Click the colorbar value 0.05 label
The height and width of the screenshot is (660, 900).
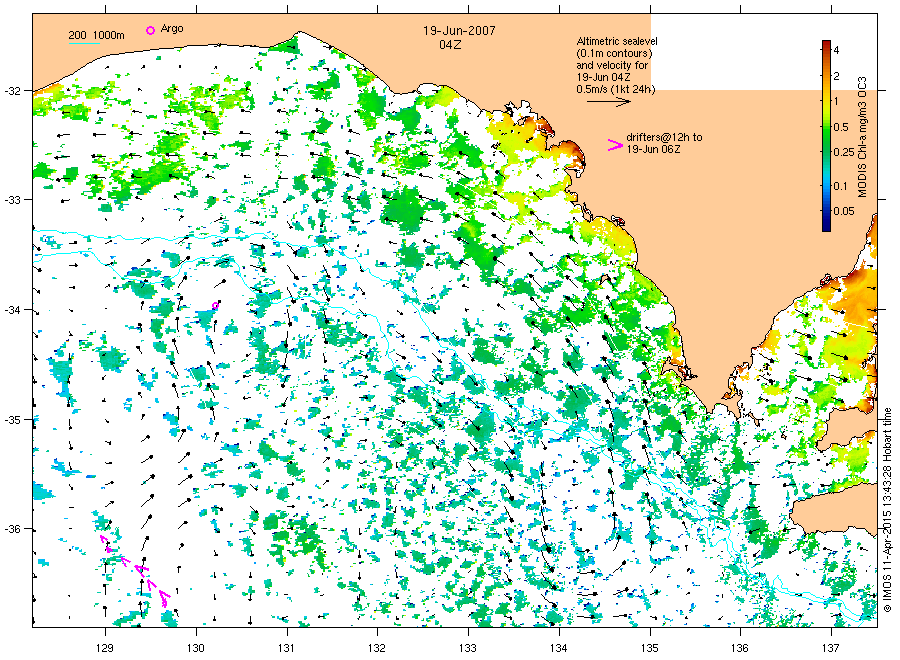coord(844,211)
